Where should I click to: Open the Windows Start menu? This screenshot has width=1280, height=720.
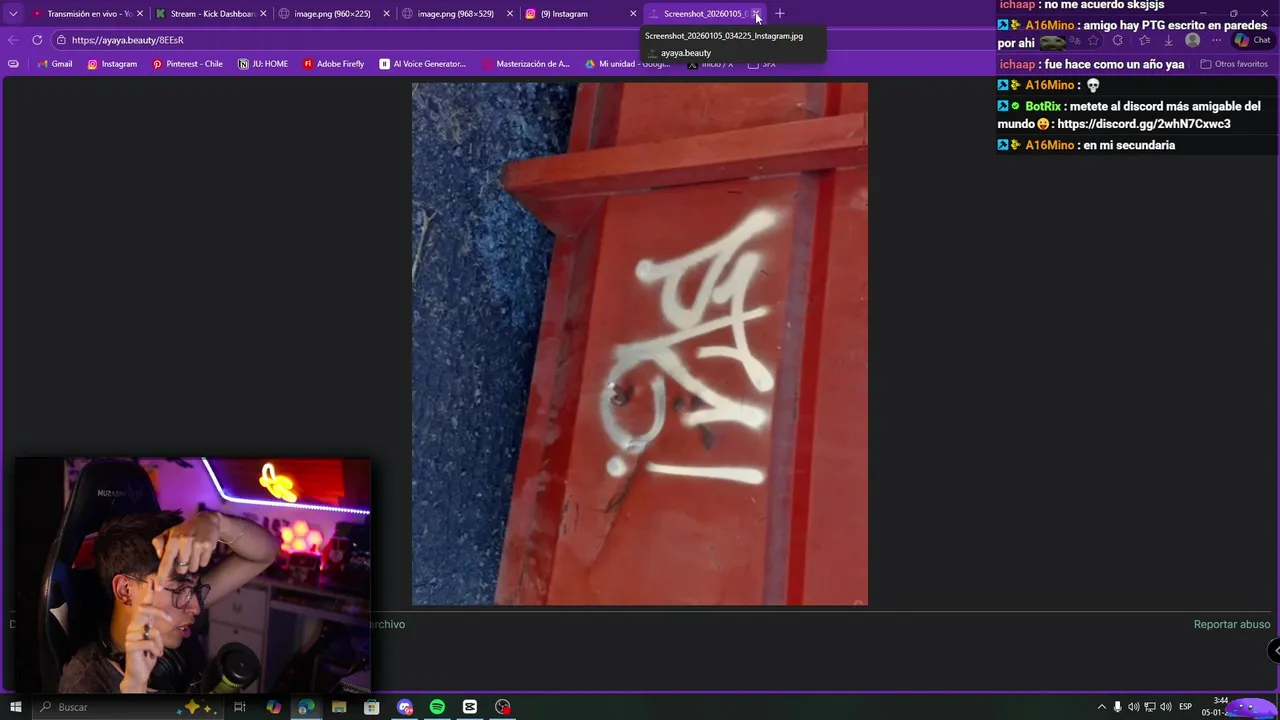point(15,707)
